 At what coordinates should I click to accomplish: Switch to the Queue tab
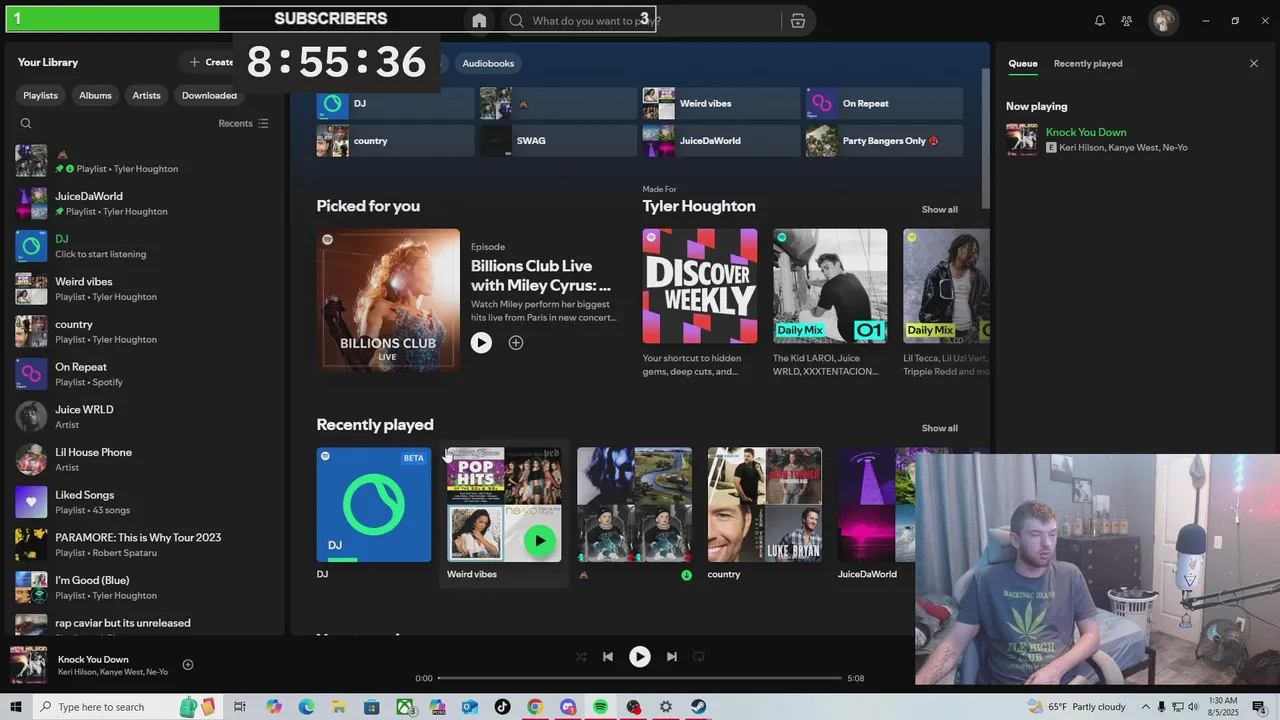1022,63
